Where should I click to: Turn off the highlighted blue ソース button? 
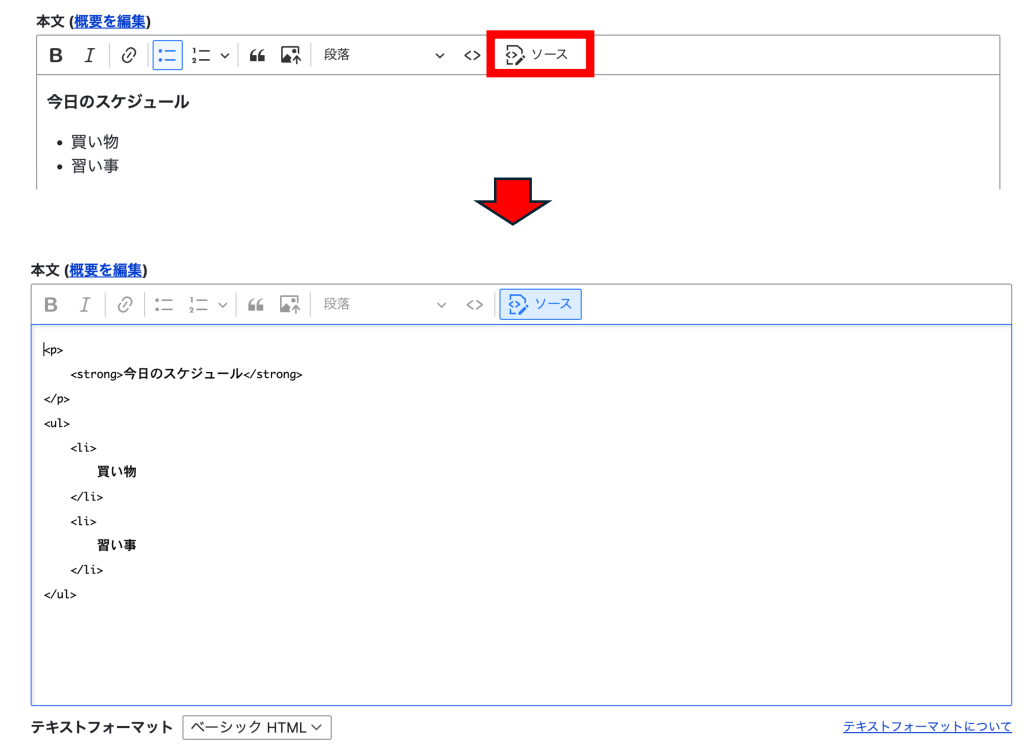point(540,304)
